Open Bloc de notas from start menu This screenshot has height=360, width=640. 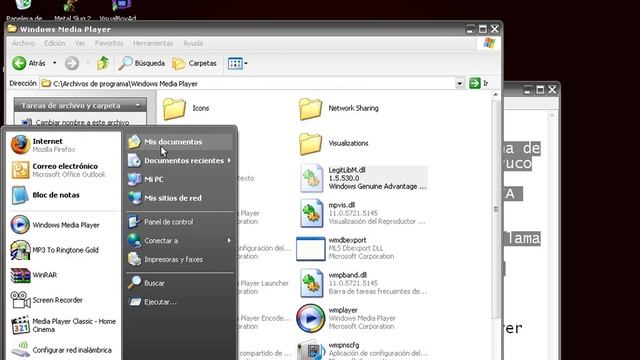click(x=63, y=195)
